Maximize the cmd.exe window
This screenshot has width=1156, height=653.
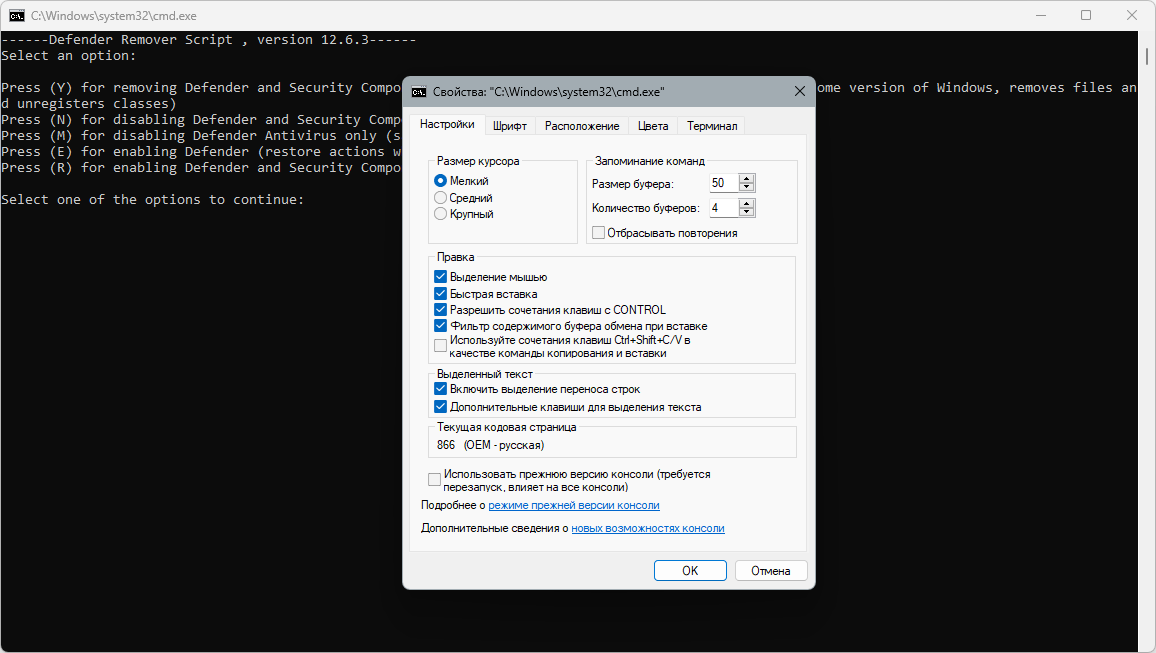[x=1086, y=15]
